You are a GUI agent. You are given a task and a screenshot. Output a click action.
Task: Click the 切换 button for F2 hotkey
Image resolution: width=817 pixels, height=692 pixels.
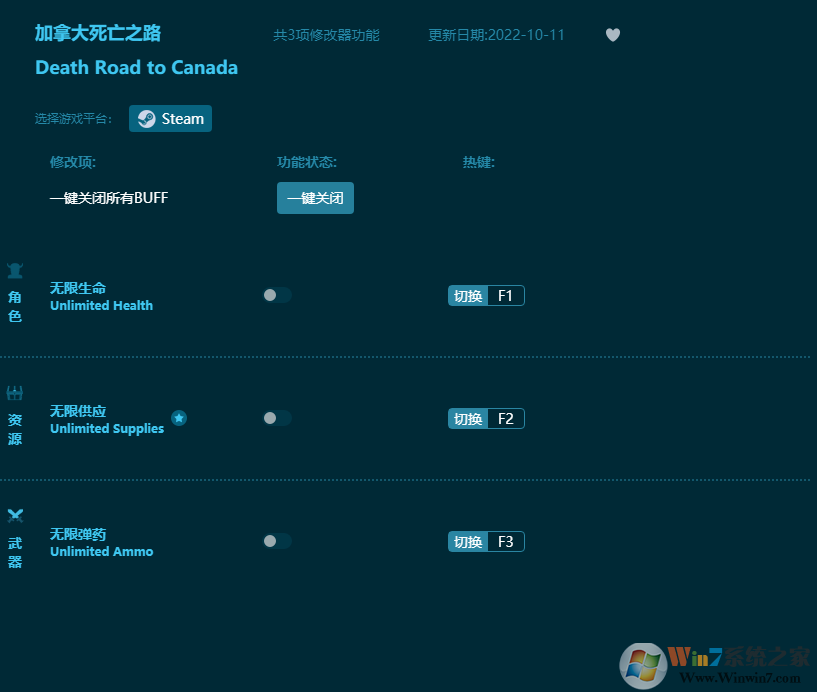coord(468,419)
